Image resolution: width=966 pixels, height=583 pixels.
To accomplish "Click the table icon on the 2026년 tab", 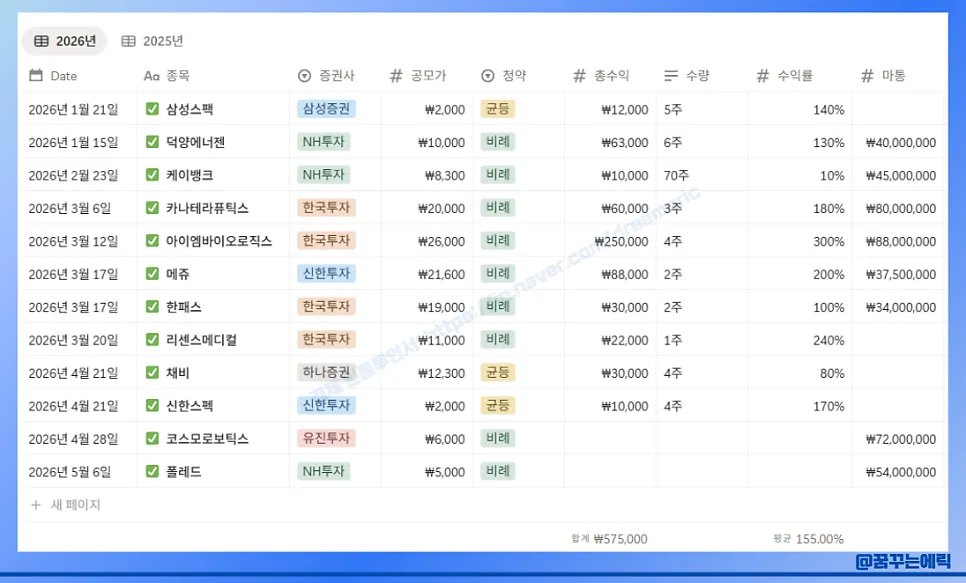I will point(41,41).
